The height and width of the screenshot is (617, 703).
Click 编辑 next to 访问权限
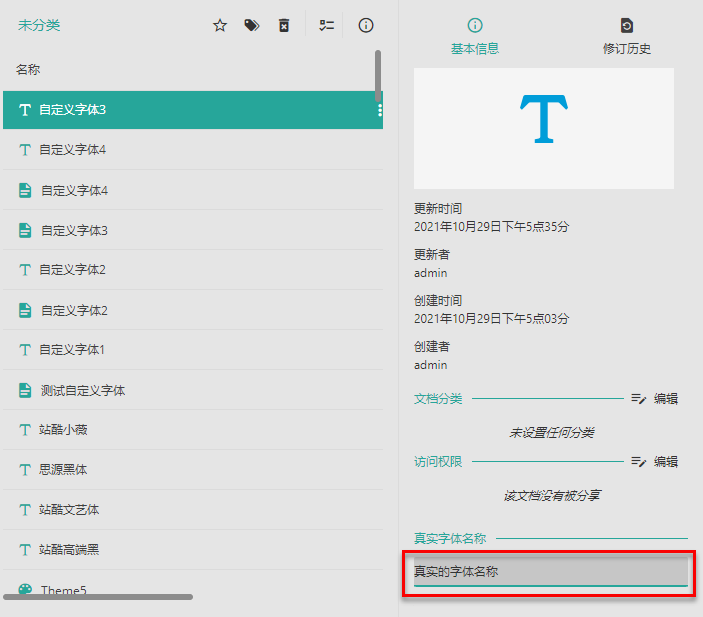point(655,461)
